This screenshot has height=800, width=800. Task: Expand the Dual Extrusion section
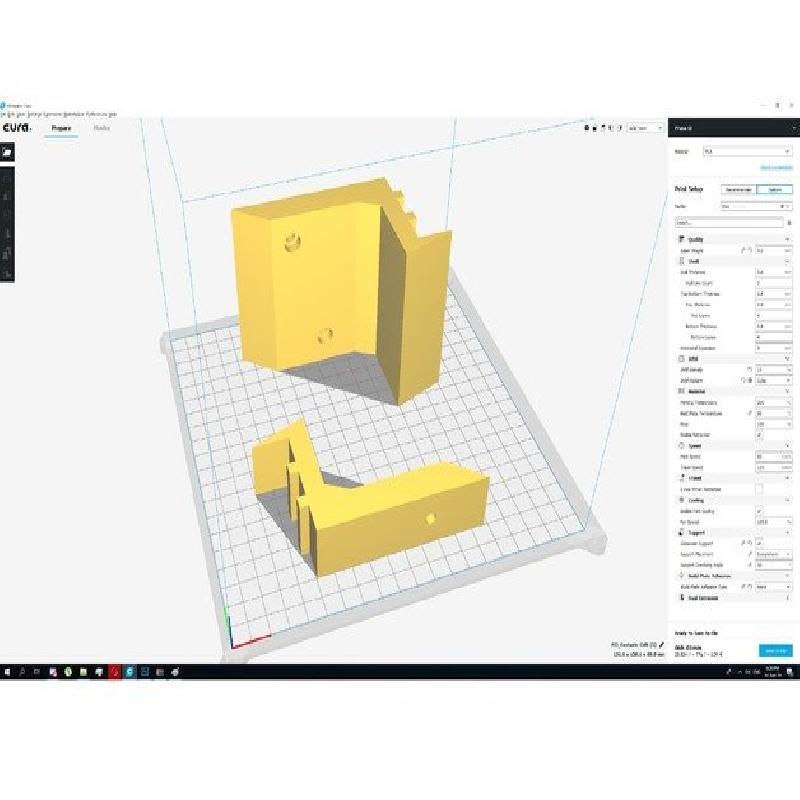pyautogui.click(x=734, y=598)
